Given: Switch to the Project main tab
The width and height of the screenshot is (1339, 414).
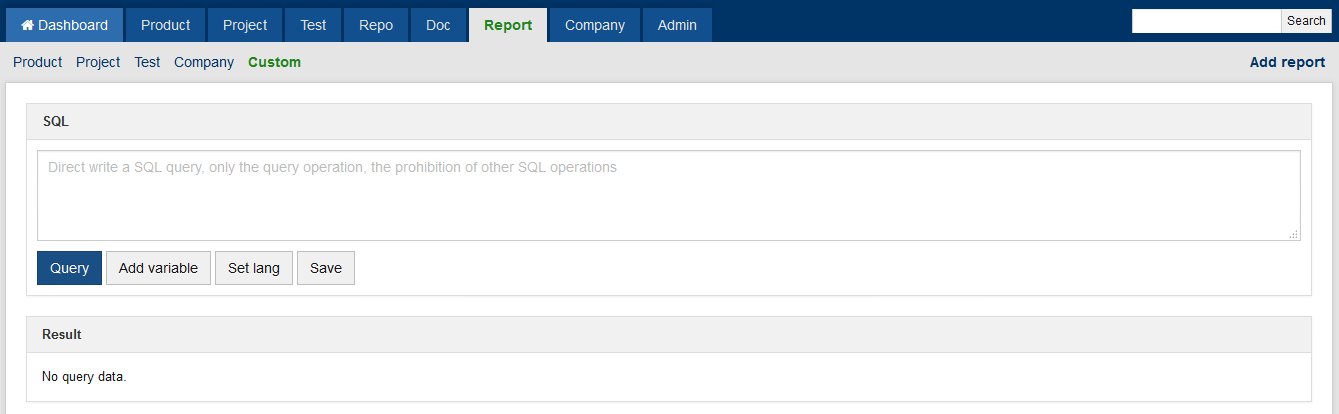Looking at the screenshot, I should pos(245,25).
